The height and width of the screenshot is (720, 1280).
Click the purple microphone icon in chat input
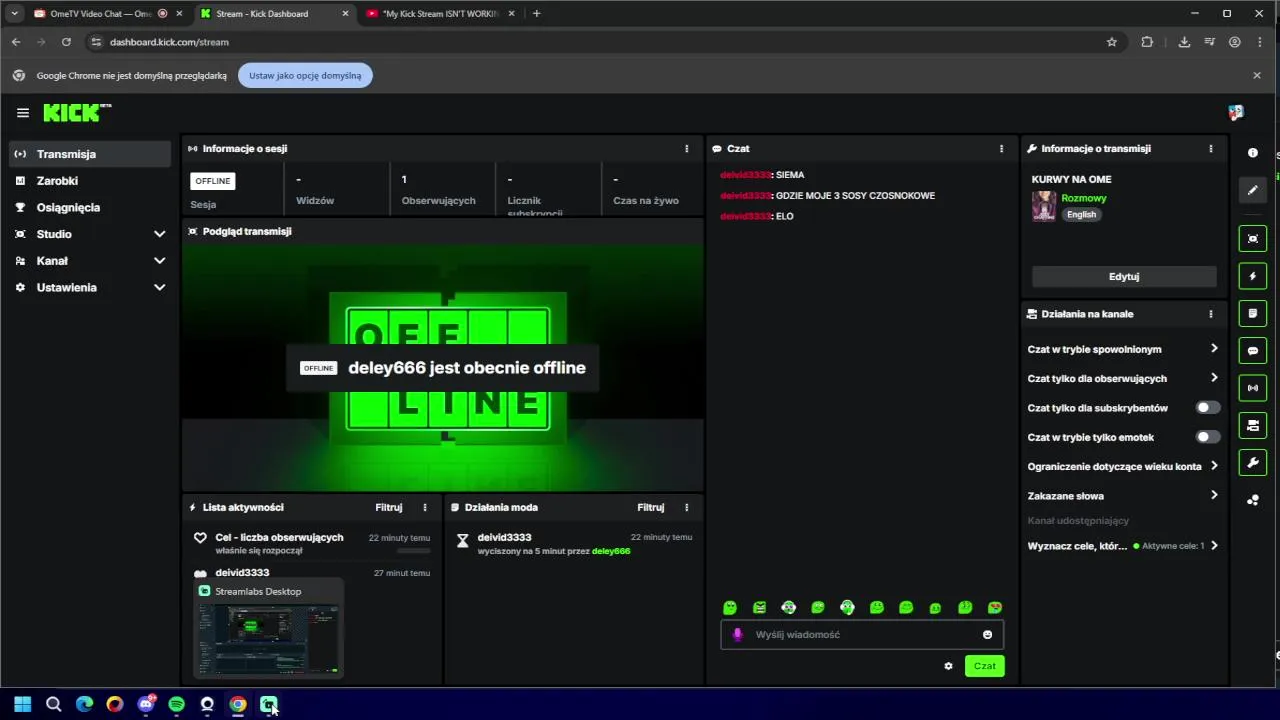738,634
